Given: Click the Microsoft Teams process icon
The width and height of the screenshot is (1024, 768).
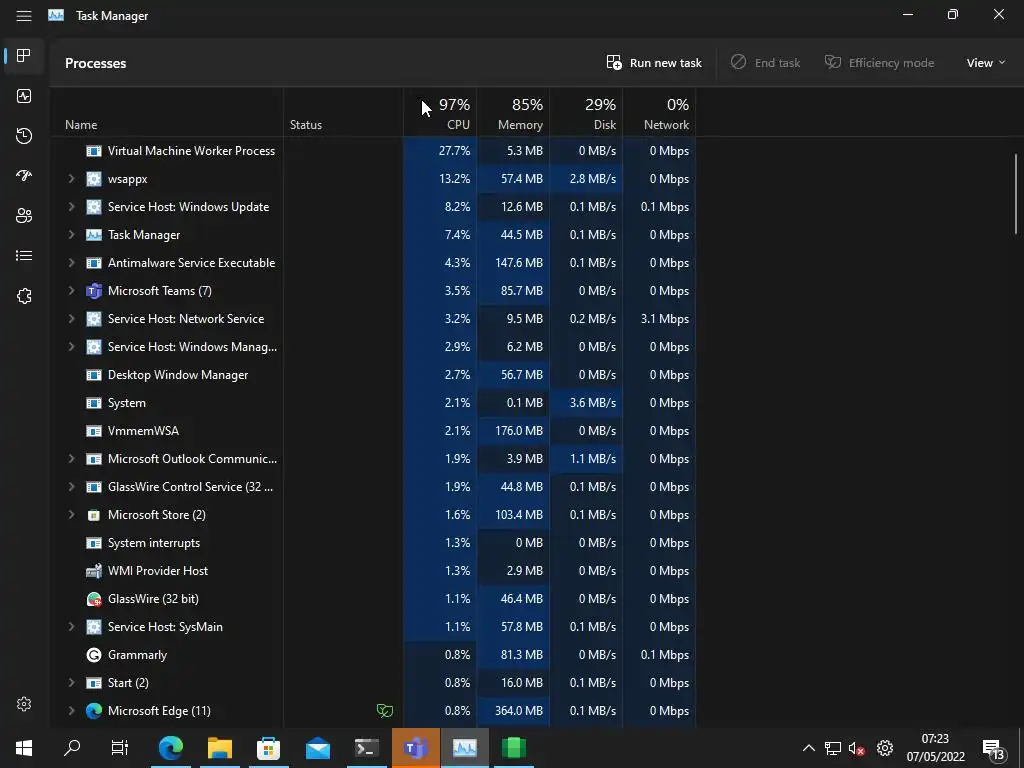Looking at the screenshot, I should (93, 291).
